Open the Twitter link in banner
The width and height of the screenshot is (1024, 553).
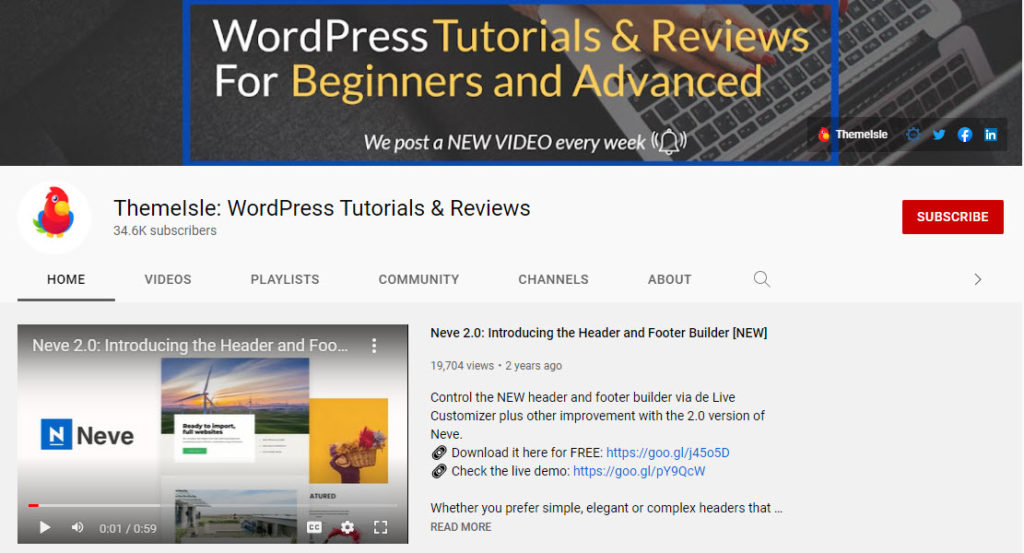point(938,134)
